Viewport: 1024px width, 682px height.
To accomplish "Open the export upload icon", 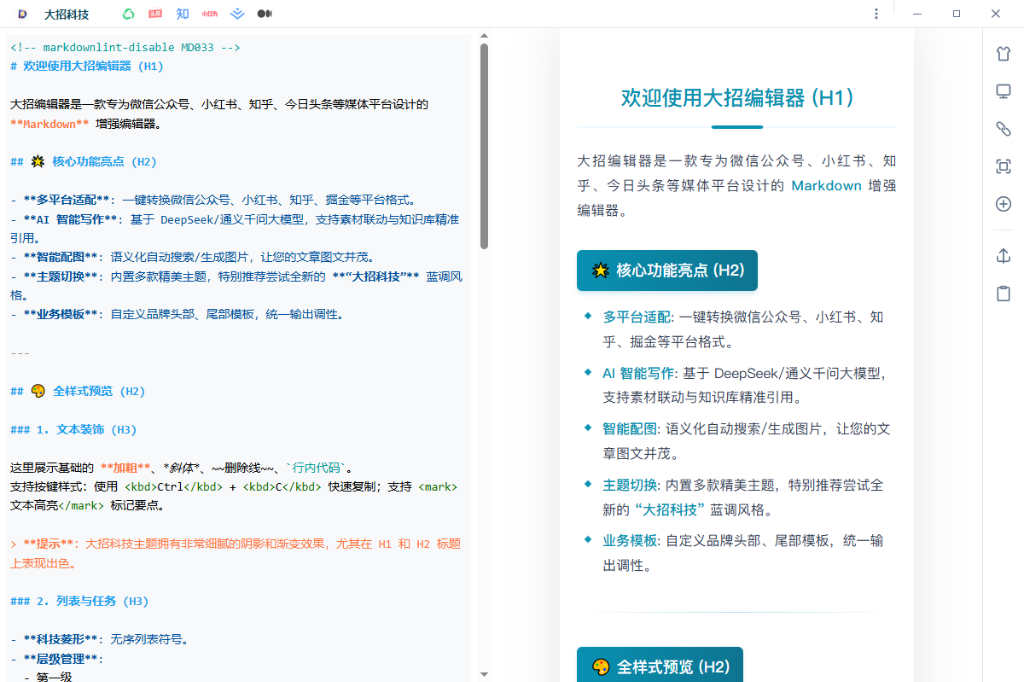I will point(1003,255).
